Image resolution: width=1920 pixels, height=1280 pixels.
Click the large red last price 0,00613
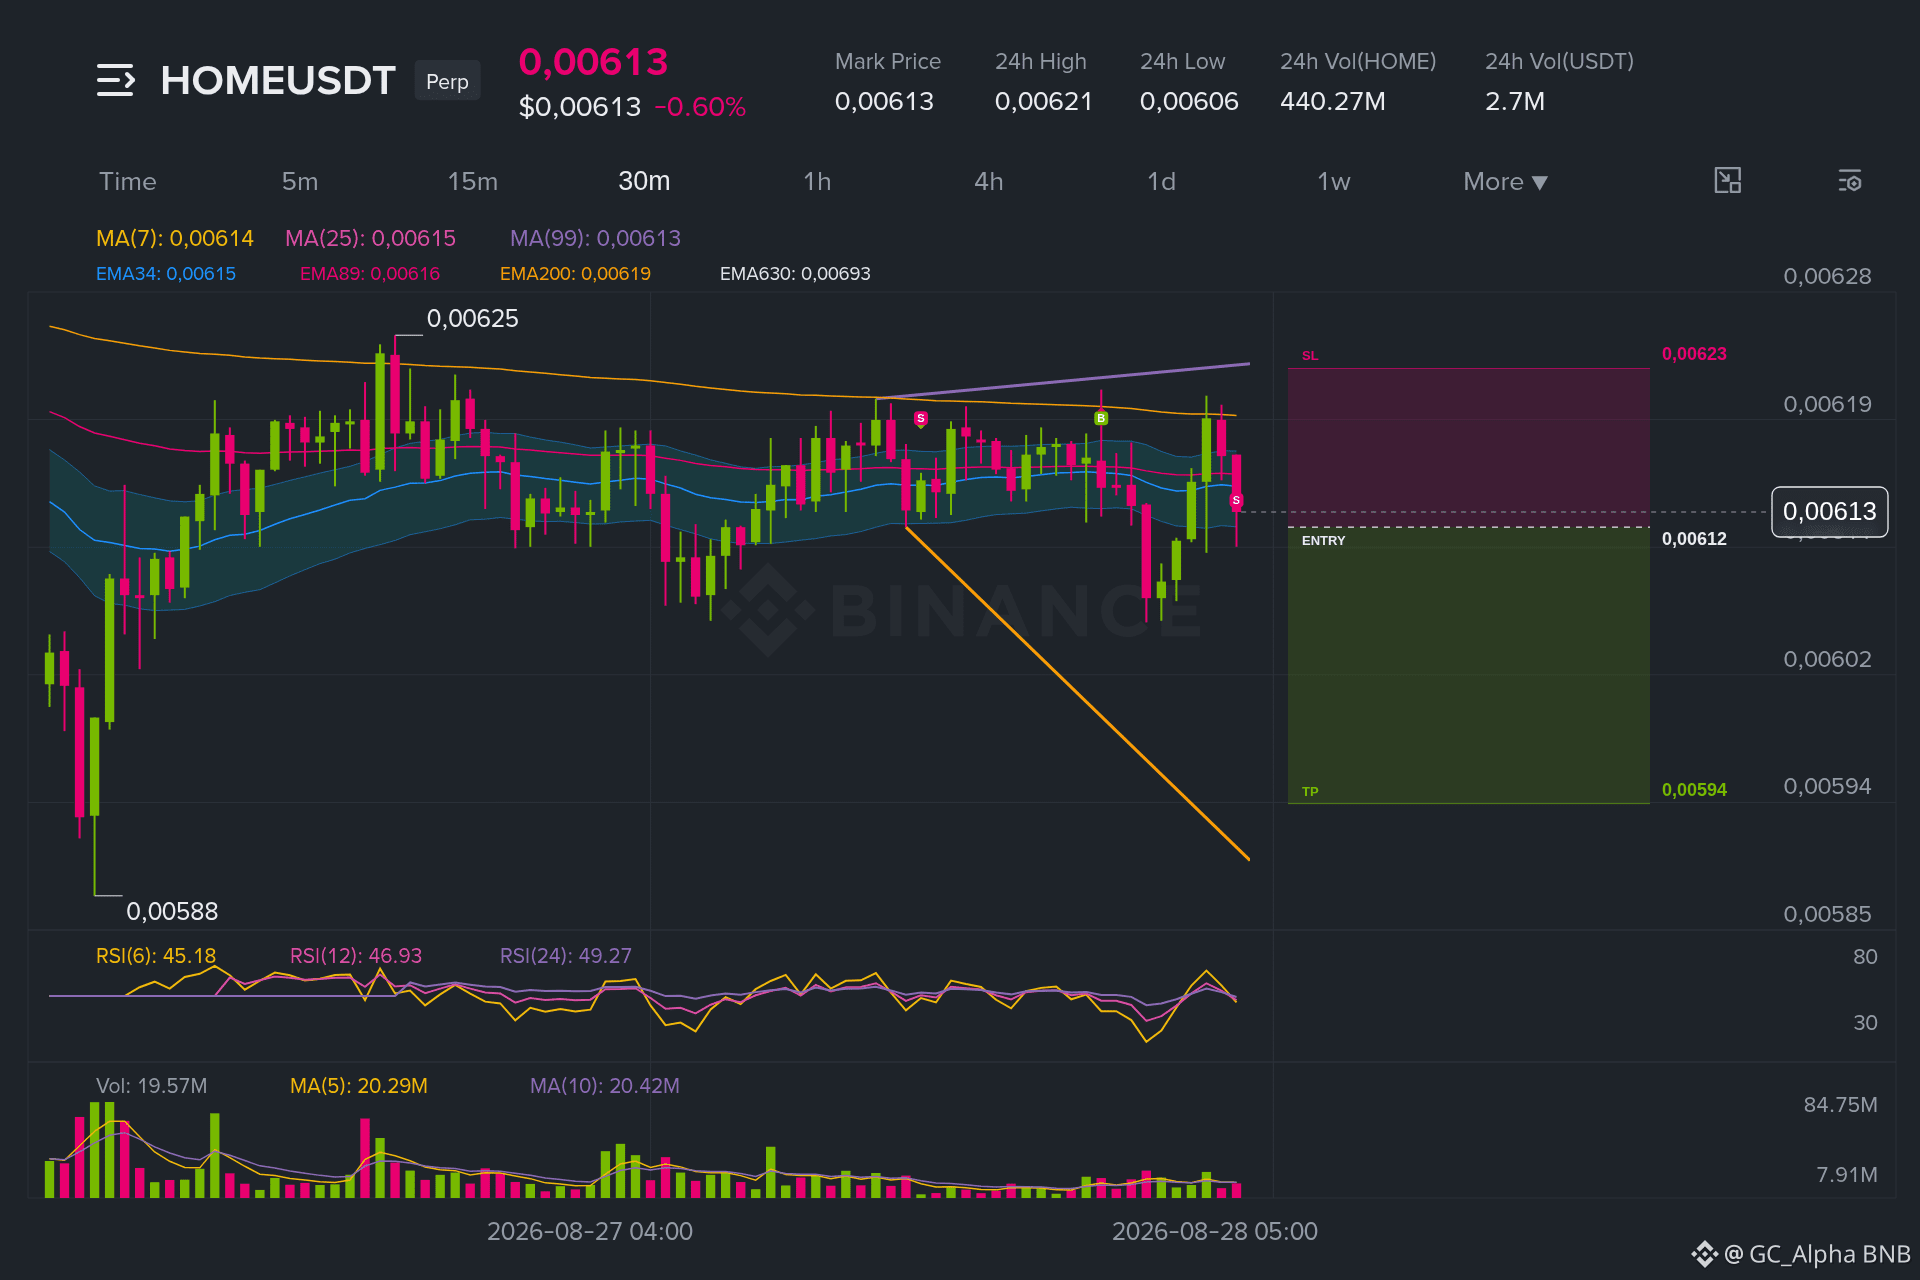click(593, 62)
